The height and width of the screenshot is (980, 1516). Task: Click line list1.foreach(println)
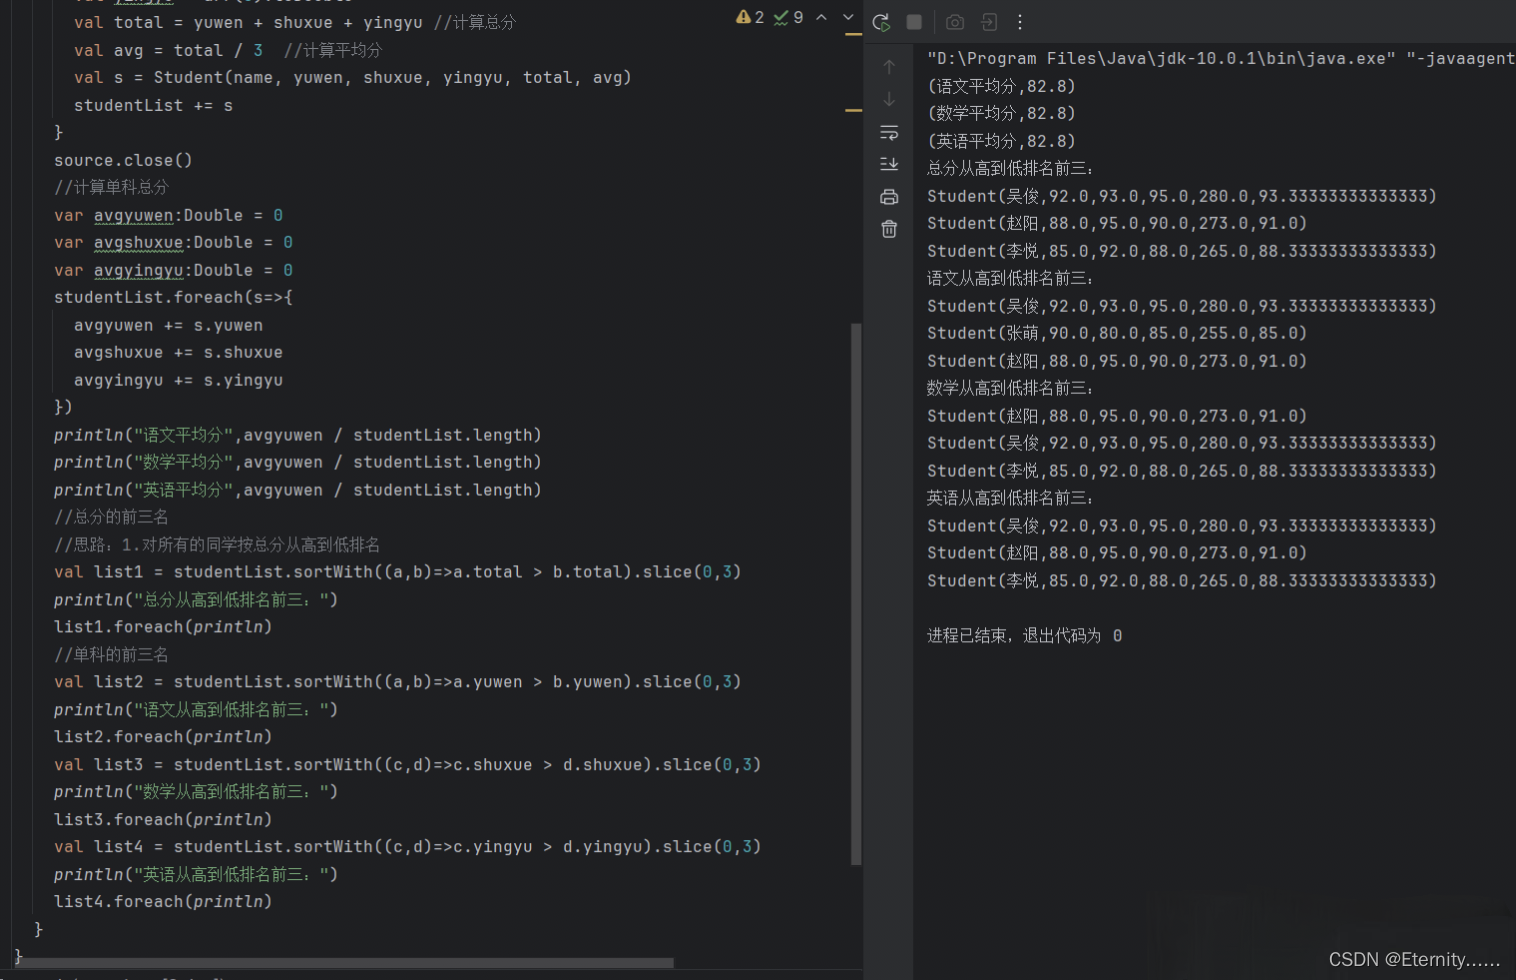pyautogui.click(x=163, y=627)
